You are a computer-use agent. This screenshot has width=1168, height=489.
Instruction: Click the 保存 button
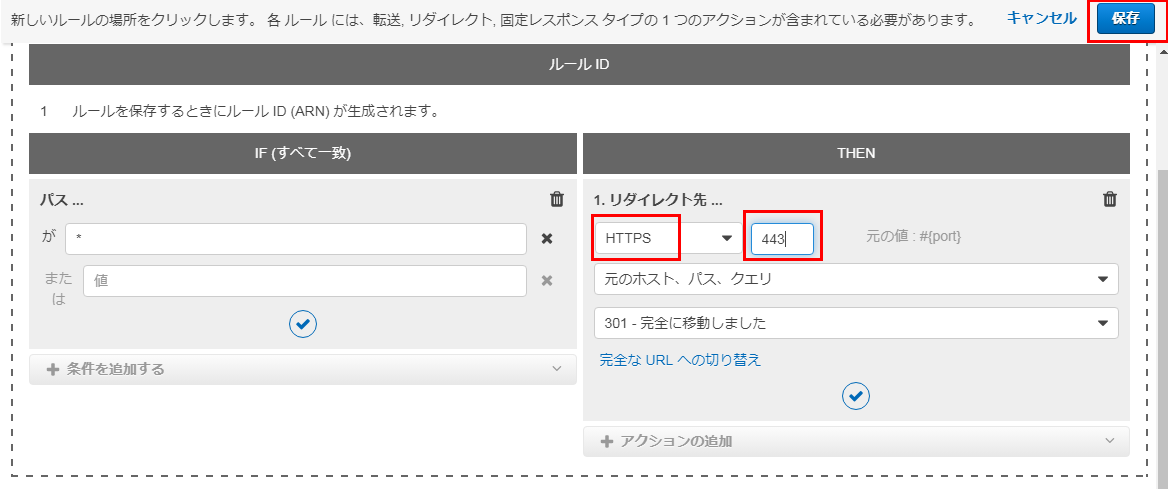coord(1125,18)
